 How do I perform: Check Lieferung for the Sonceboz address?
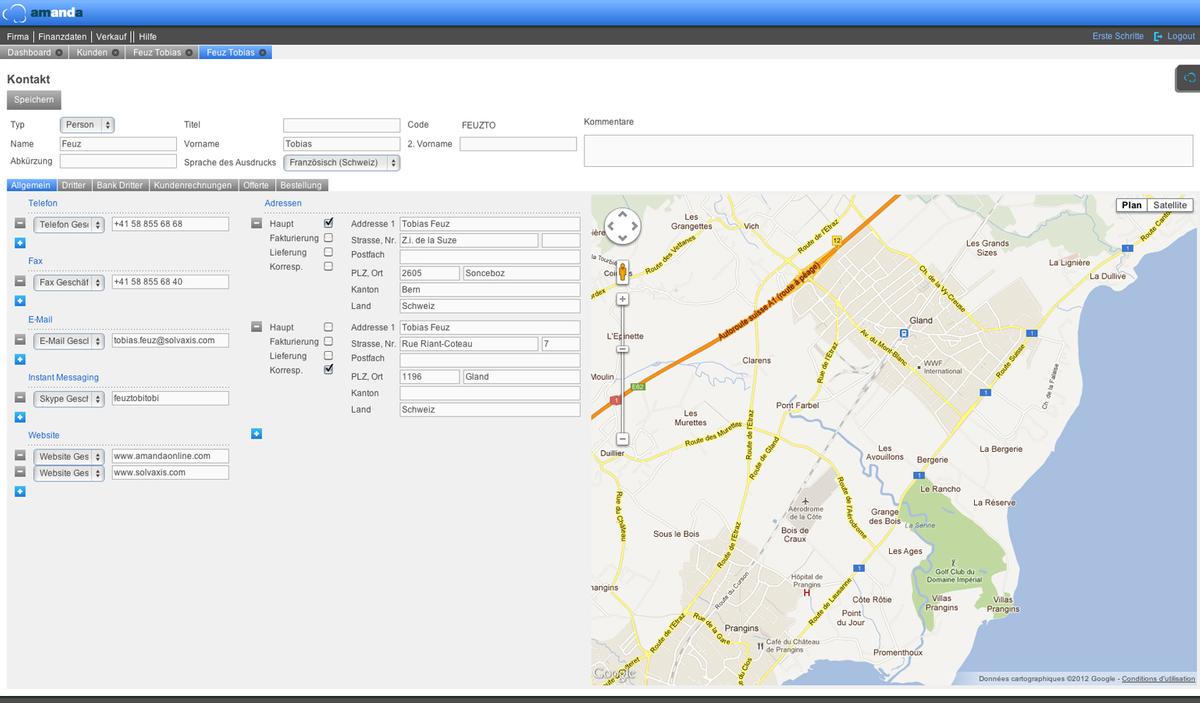coord(328,252)
